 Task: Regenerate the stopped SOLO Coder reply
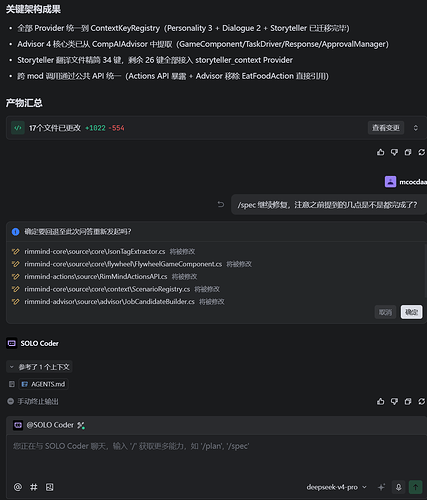421,401
